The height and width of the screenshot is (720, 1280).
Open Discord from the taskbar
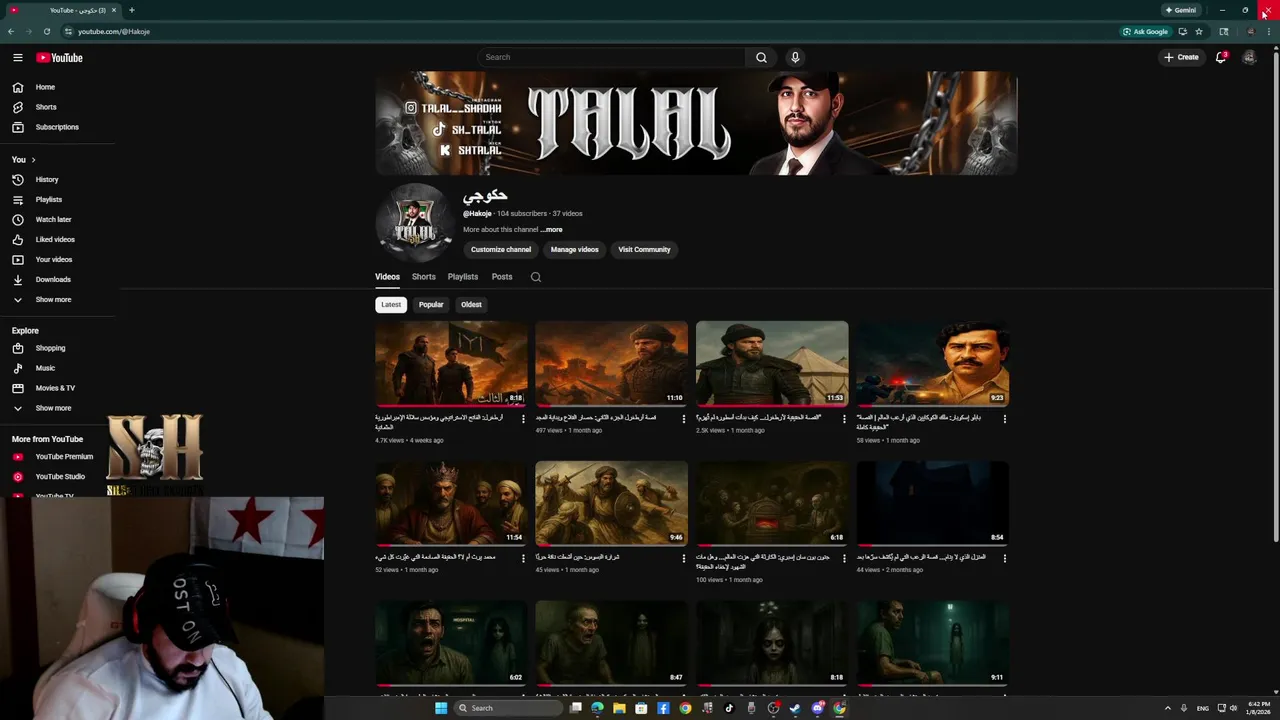pyautogui.click(x=817, y=708)
